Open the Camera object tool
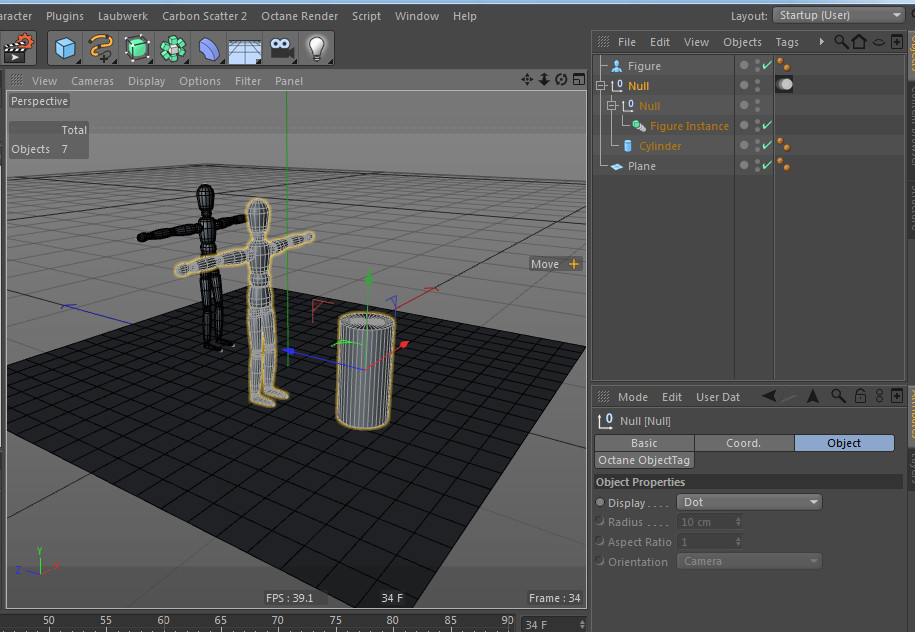This screenshot has height=632, width=915. pos(282,47)
